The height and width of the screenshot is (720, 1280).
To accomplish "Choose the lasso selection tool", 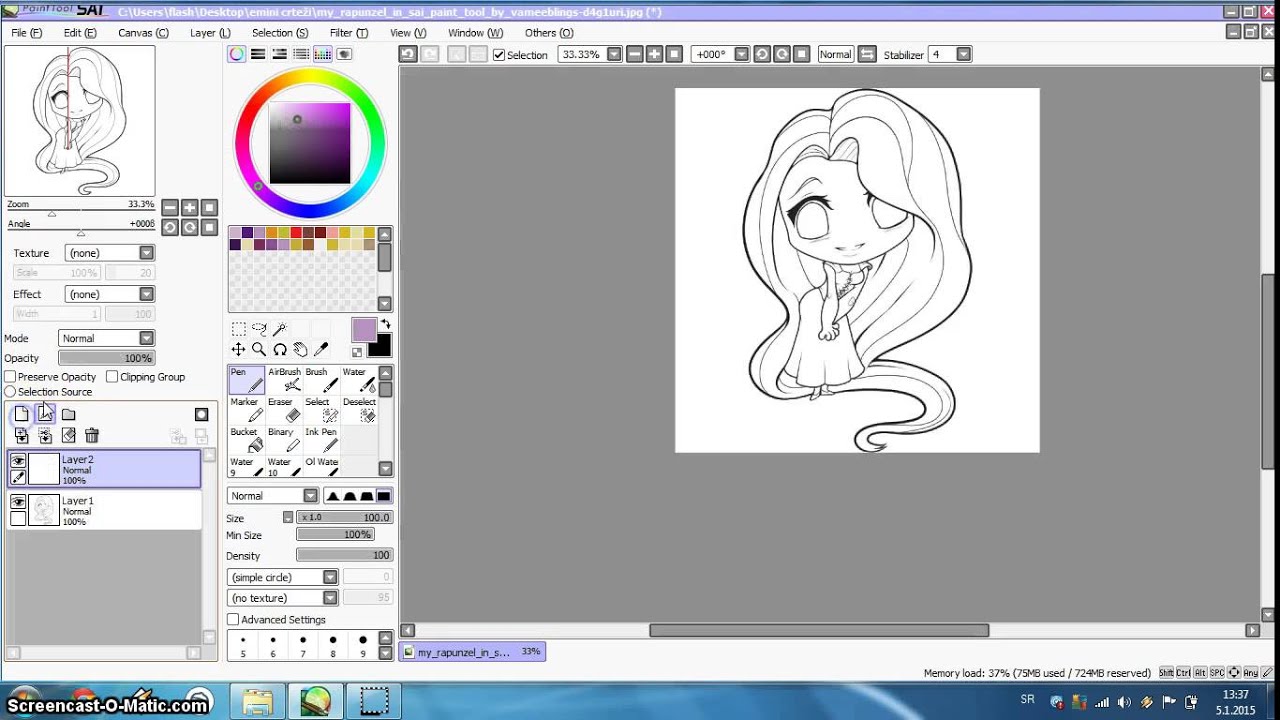I will coord(259,329).
